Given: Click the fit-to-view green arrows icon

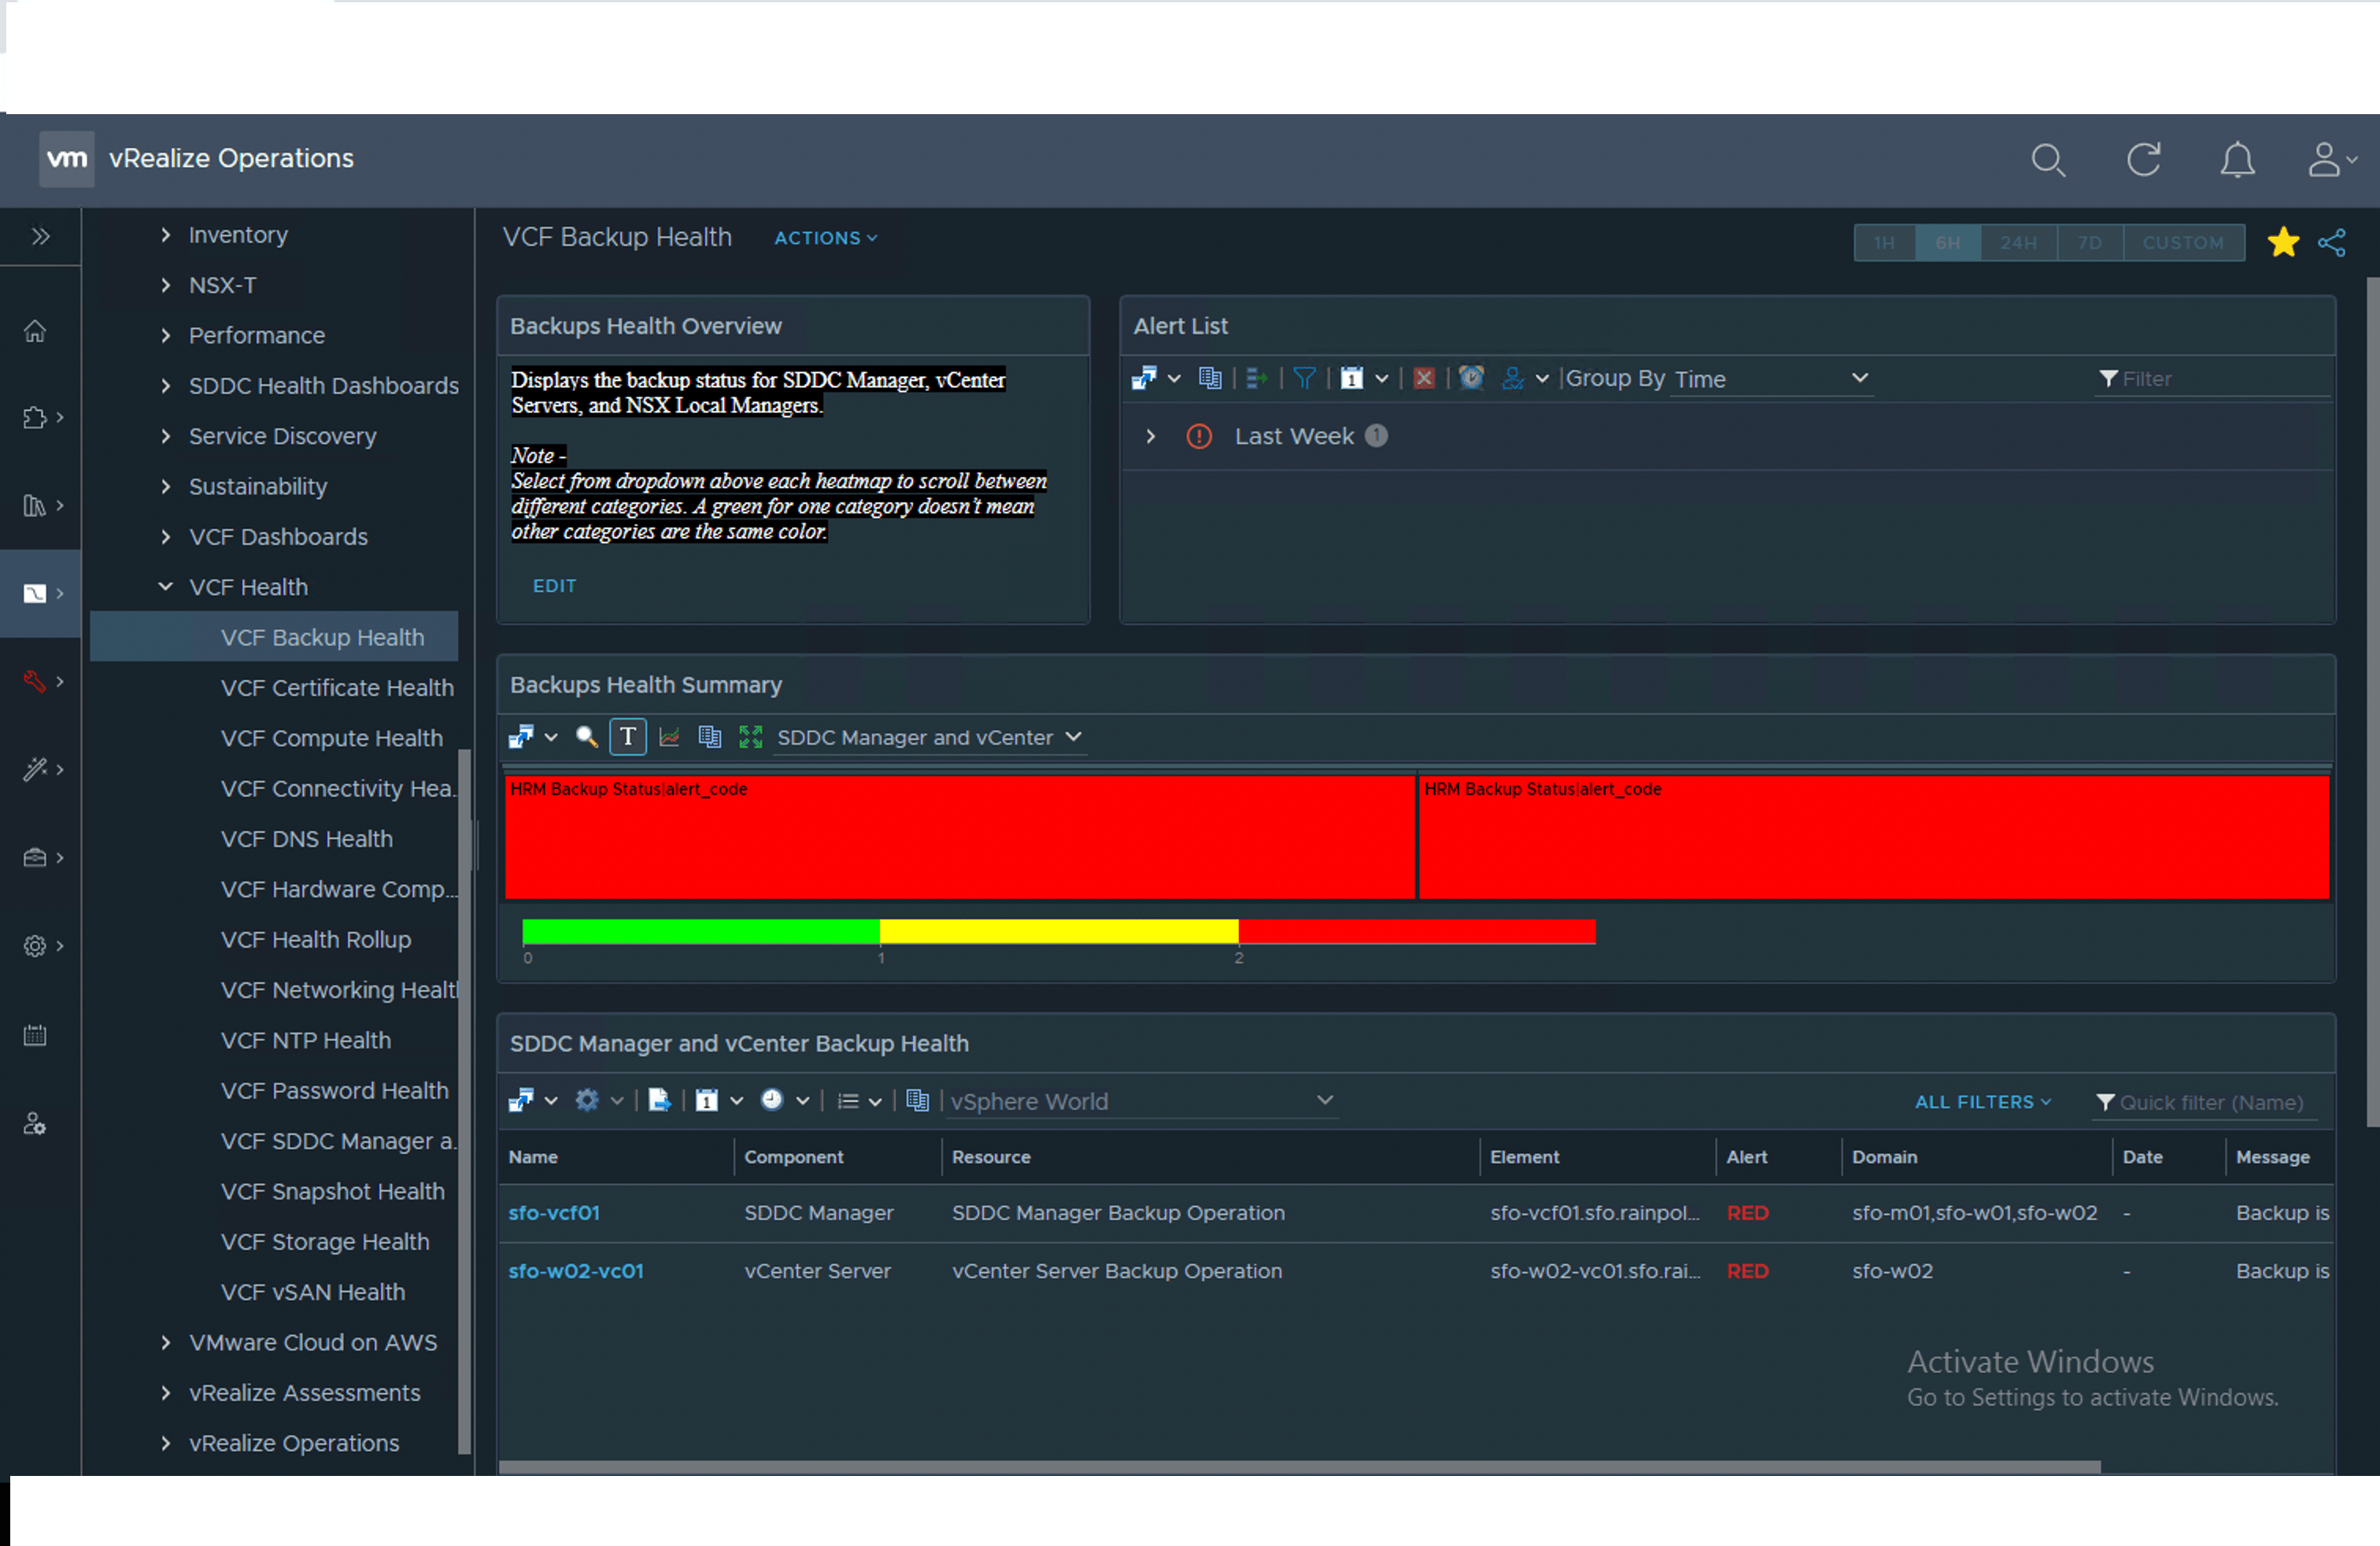Looking at the screenshot, I should pos(750,737).
